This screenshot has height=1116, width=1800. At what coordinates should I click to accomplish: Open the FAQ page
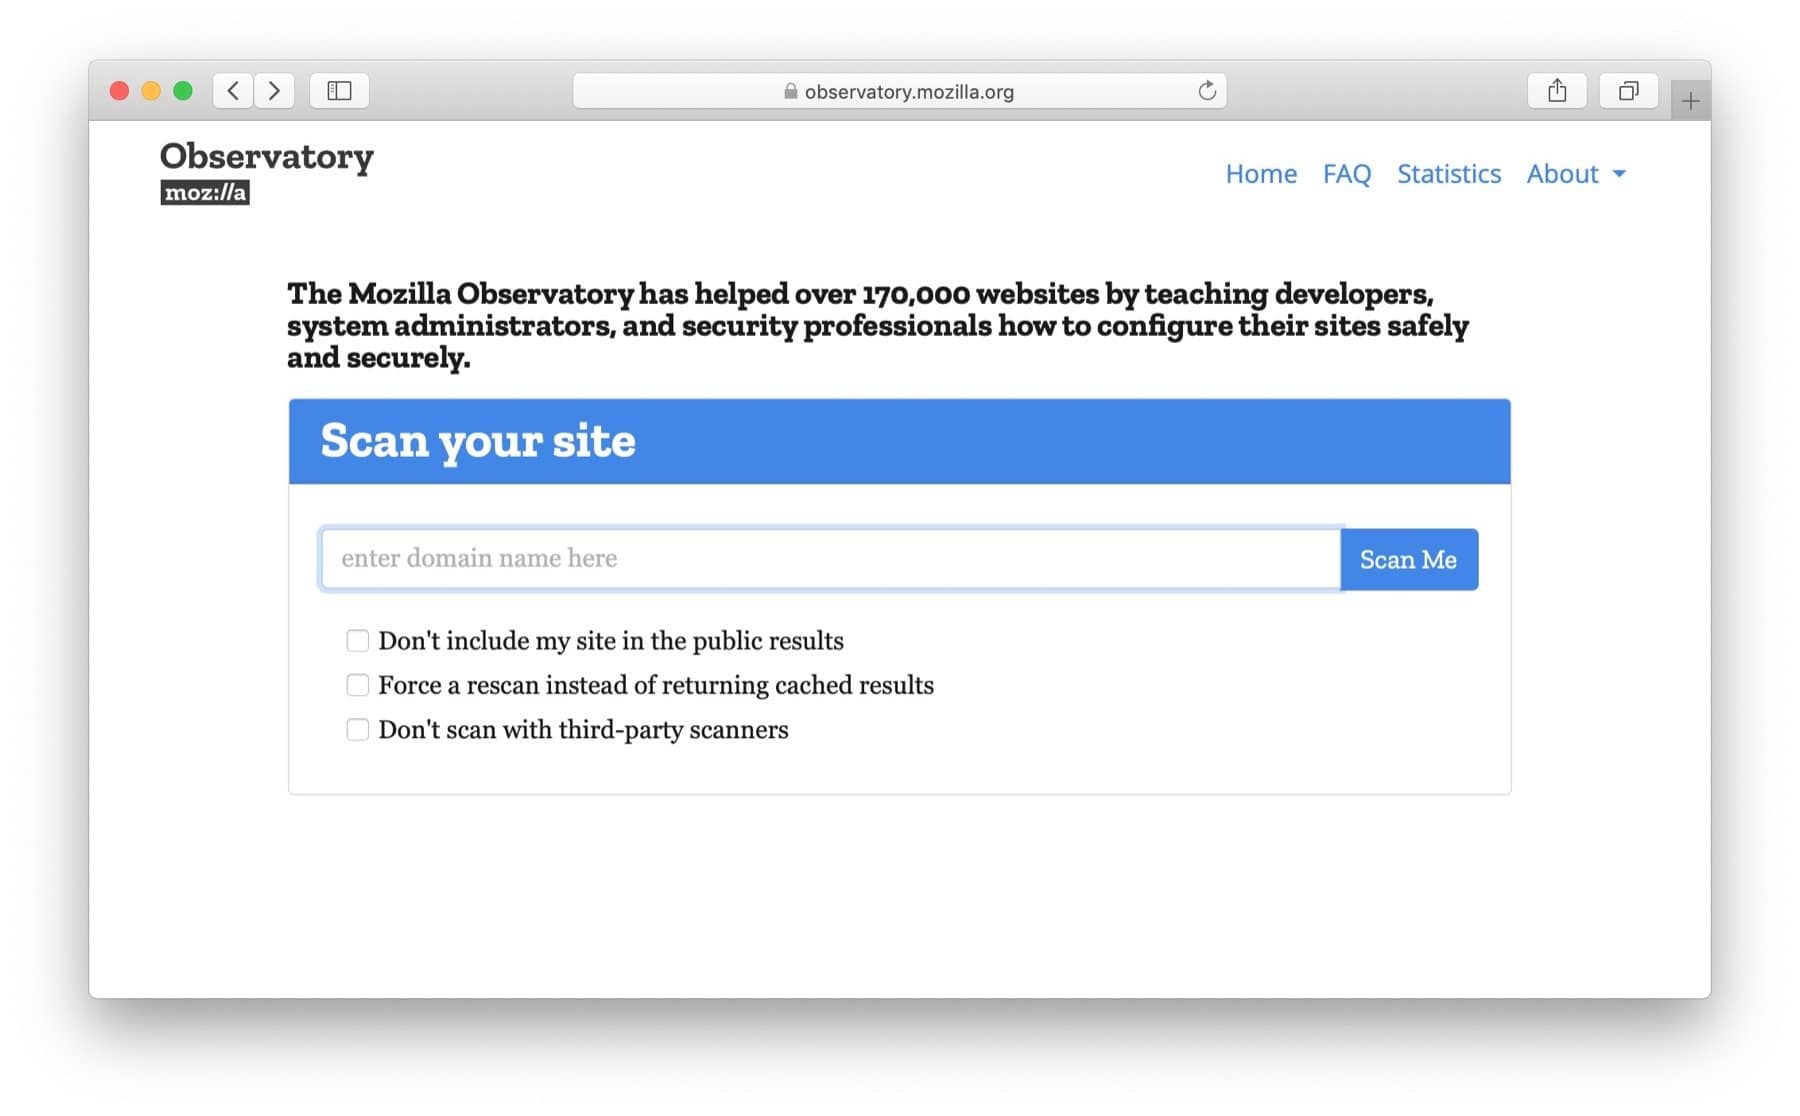(x=1346, y=174)
